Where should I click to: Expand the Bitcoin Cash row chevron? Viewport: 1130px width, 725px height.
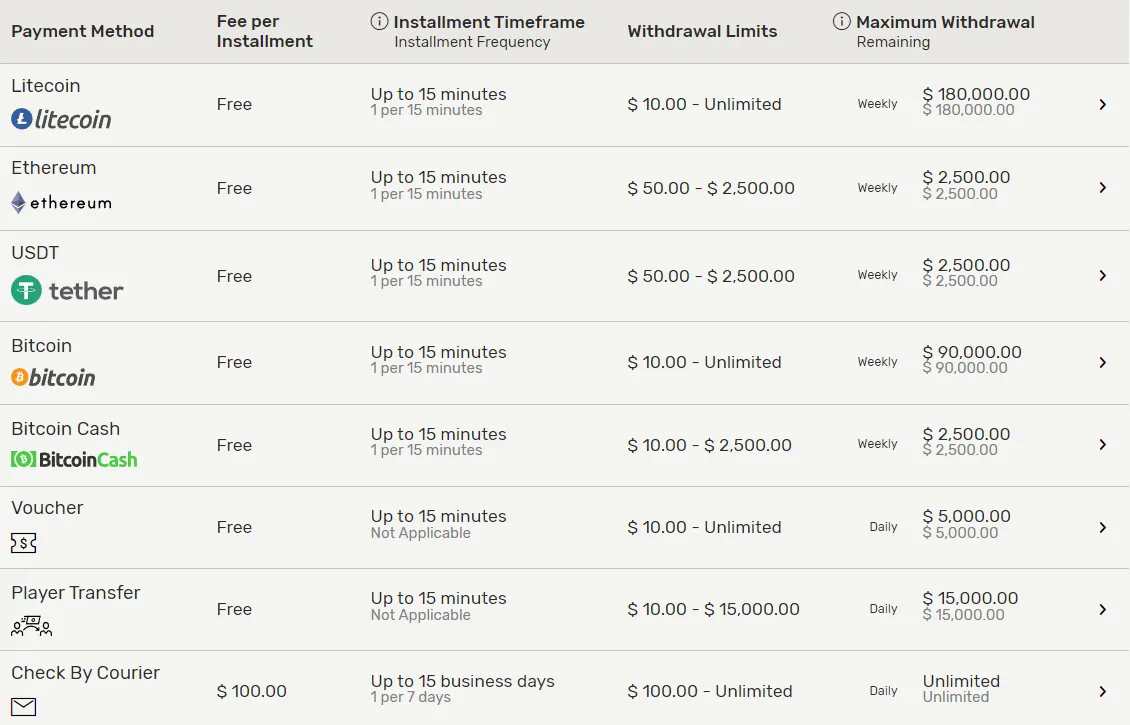point(1103,443)
